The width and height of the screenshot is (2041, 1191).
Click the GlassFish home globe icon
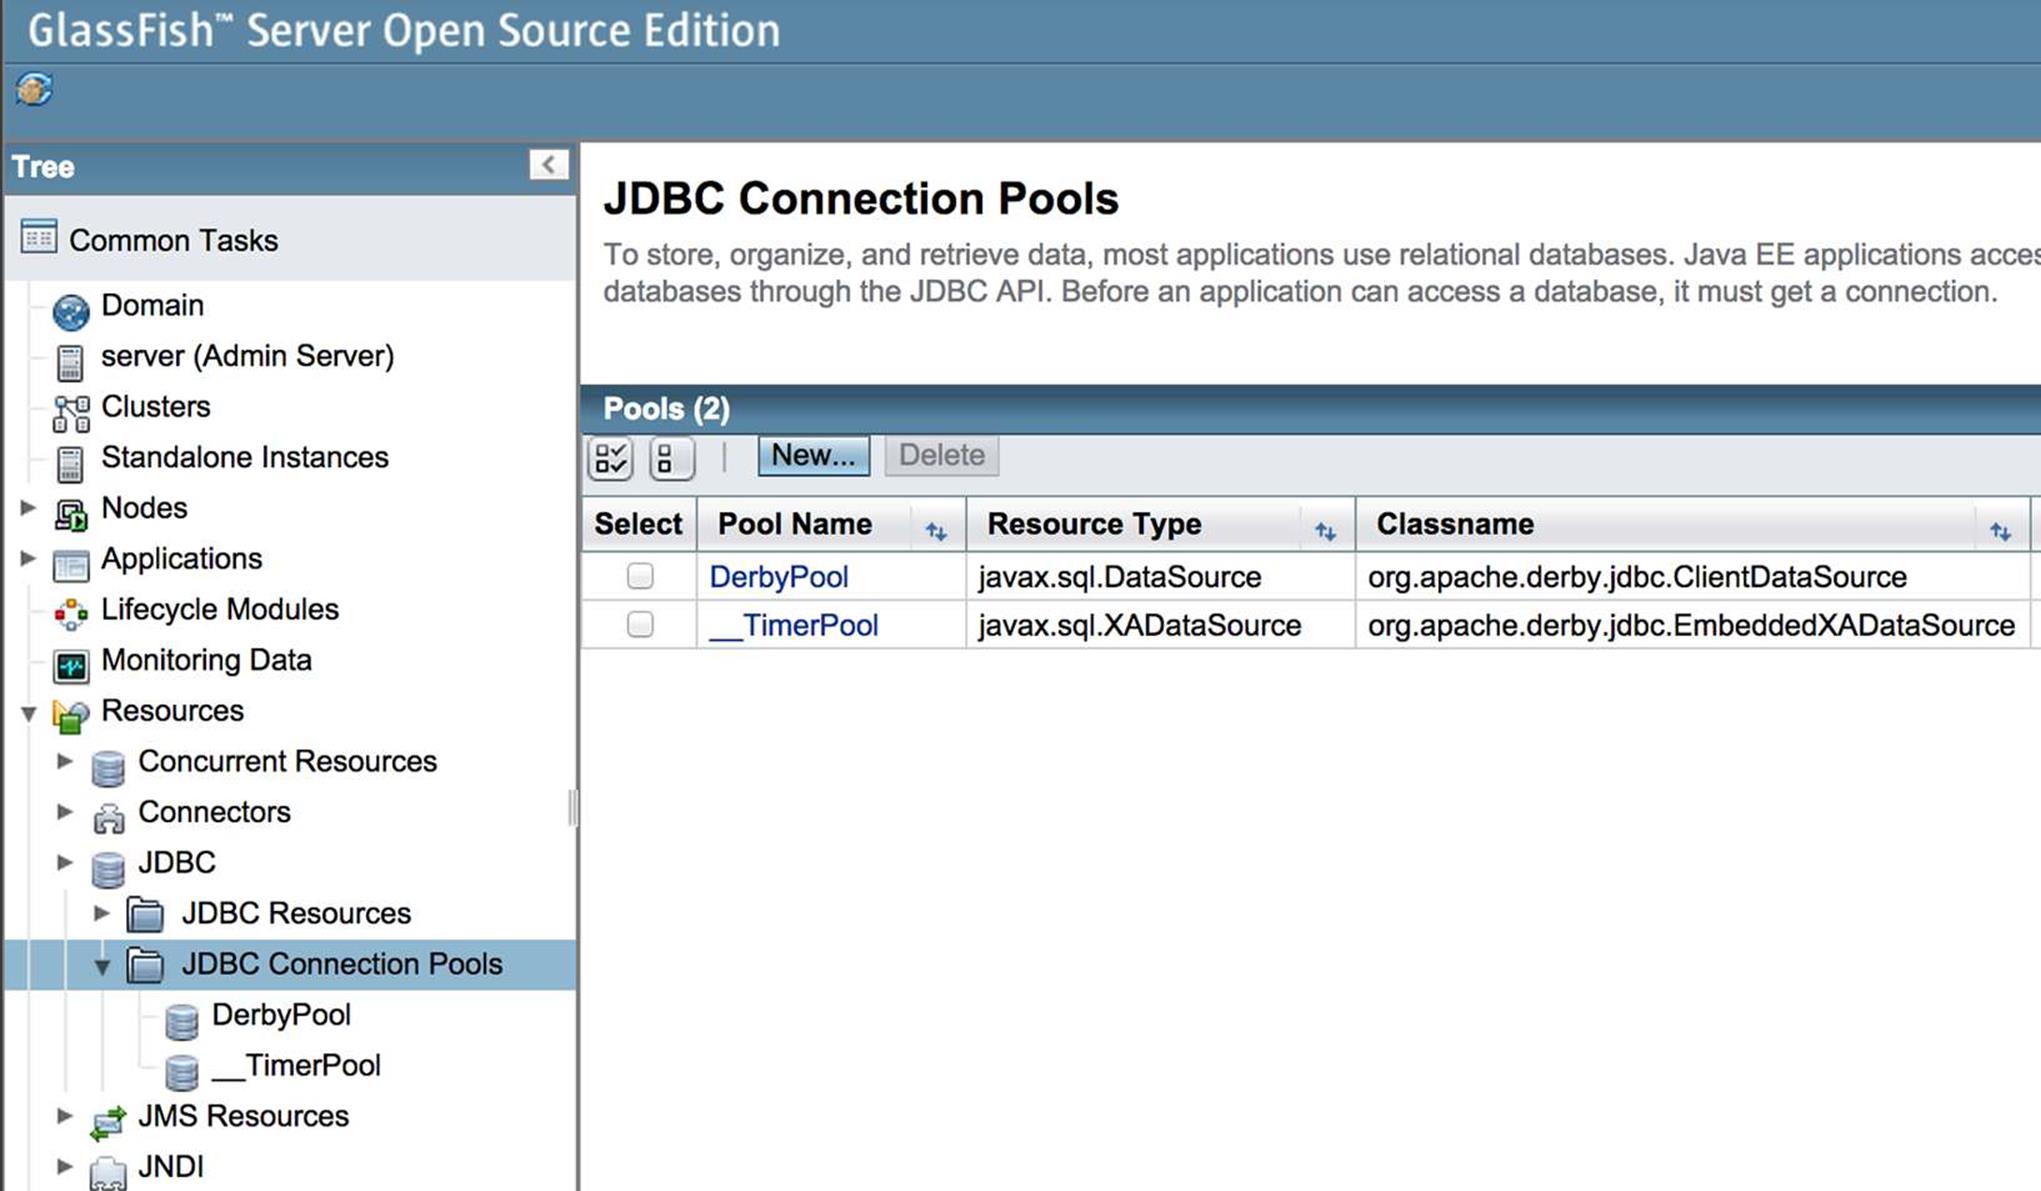(34, 90)
